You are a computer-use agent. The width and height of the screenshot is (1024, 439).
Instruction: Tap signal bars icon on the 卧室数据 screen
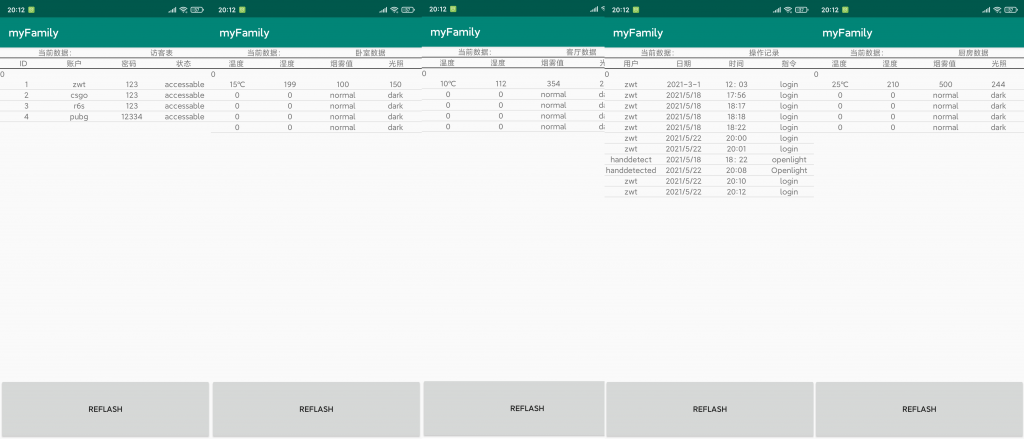pos(383,10)
